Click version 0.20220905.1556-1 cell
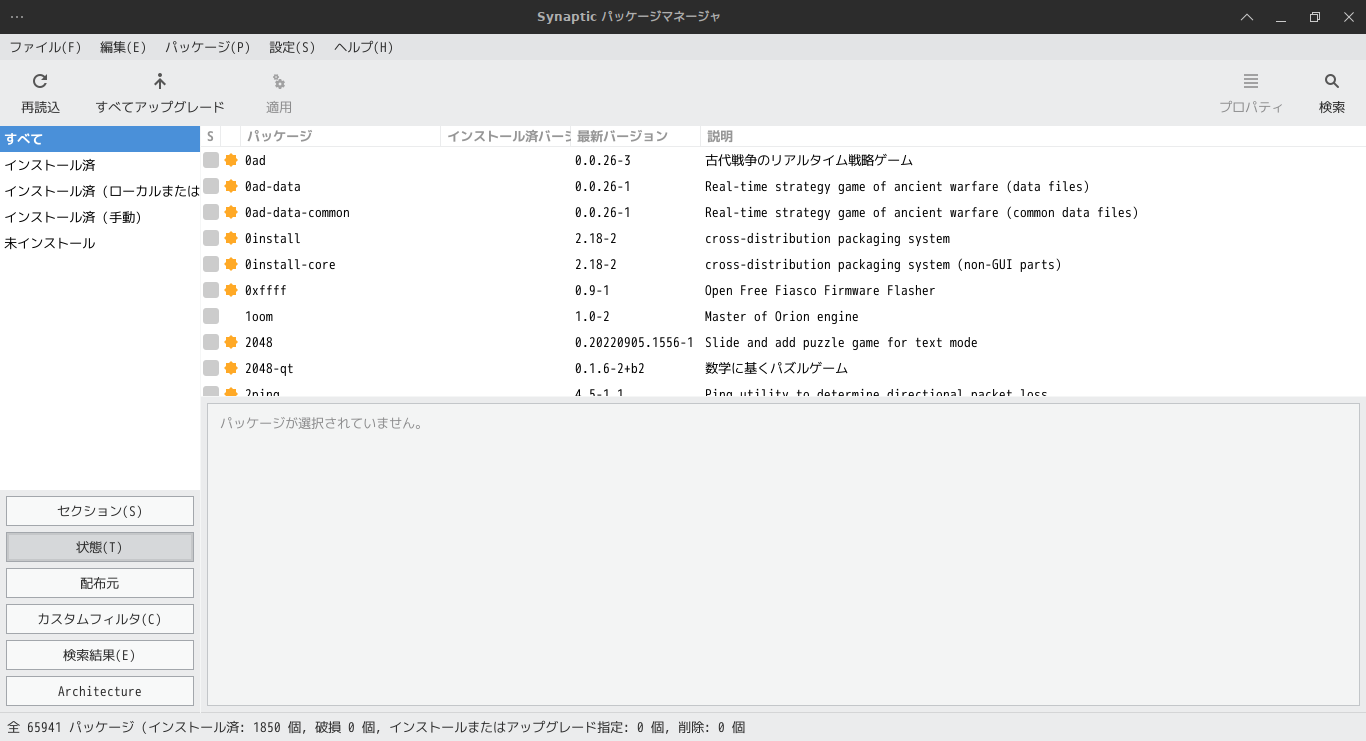 point(634,342)
